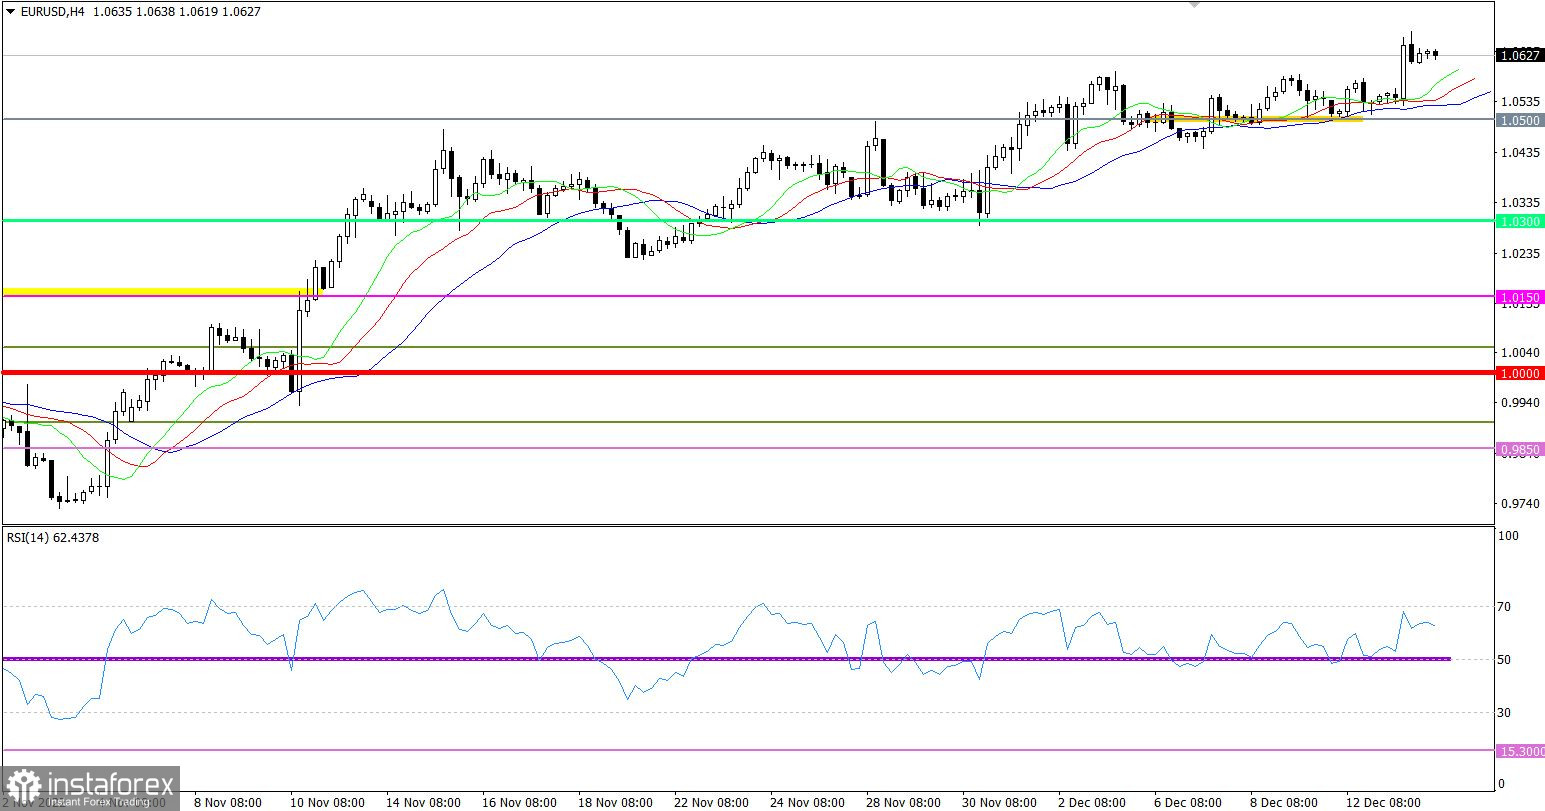This screenshot has width=1545, height=811.
Task: Click the violet 0.9850 level tag
Action: (x=1518, y=449)
